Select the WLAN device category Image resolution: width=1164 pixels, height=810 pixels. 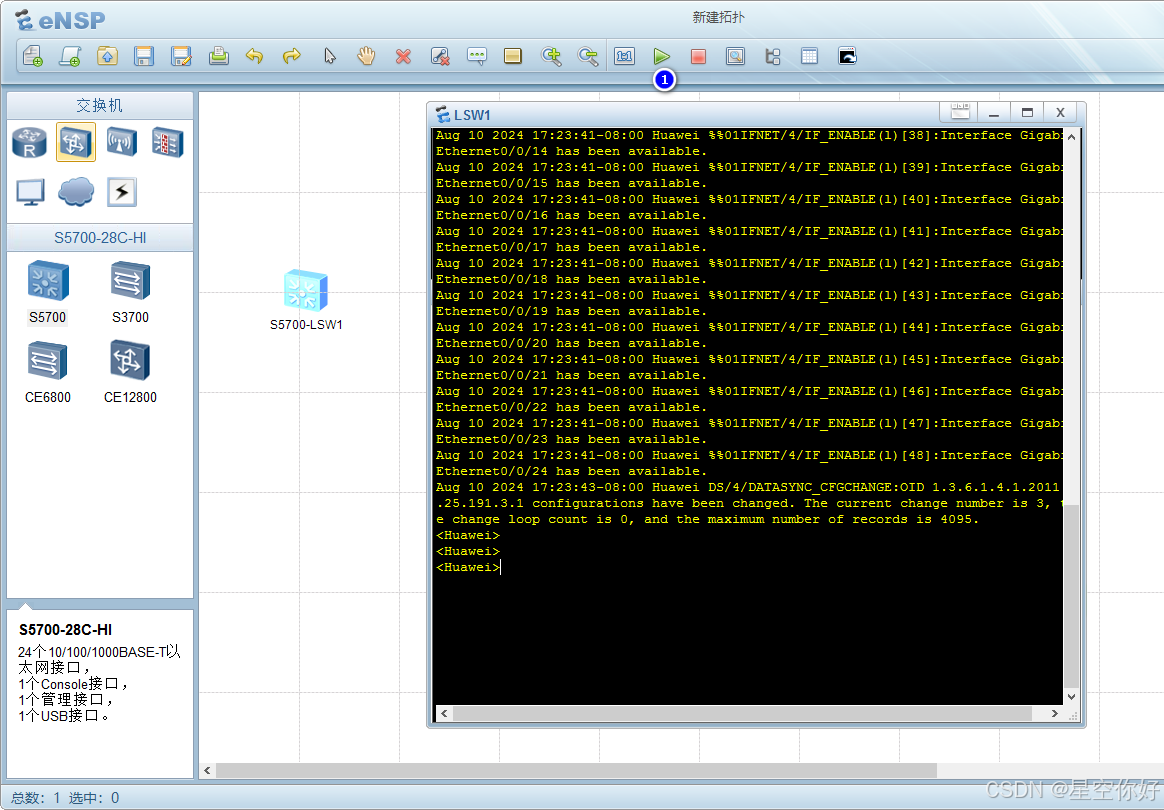click(122, 142)
